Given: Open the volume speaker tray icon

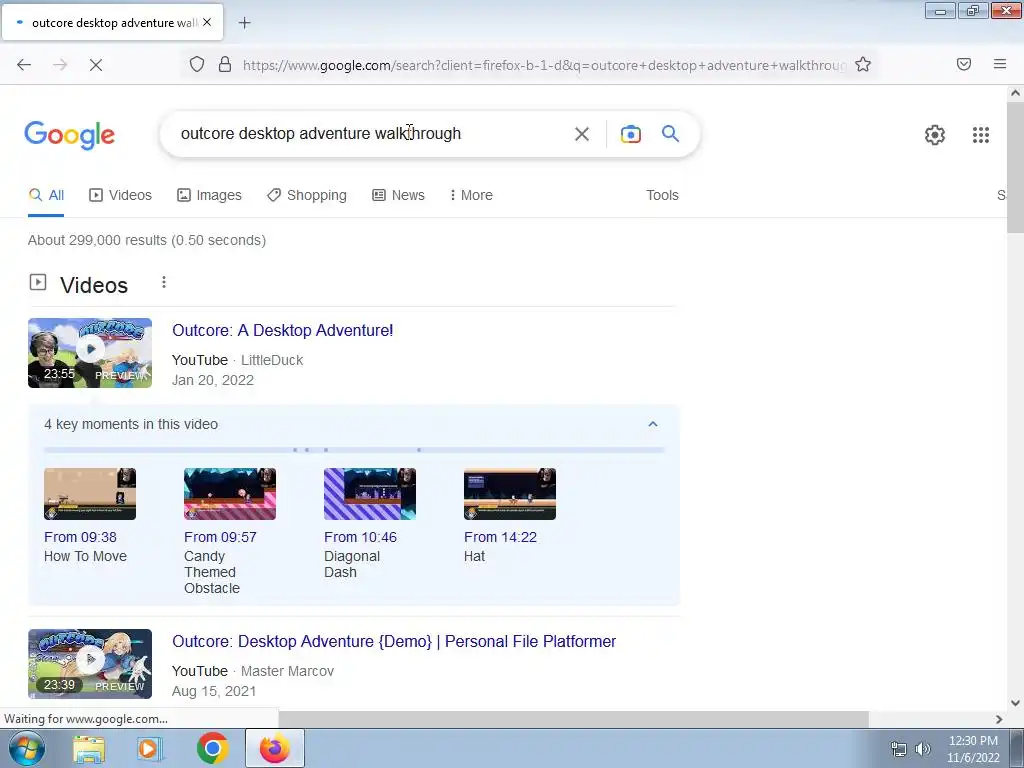Looking at the screenshot, I should (922, 749).
